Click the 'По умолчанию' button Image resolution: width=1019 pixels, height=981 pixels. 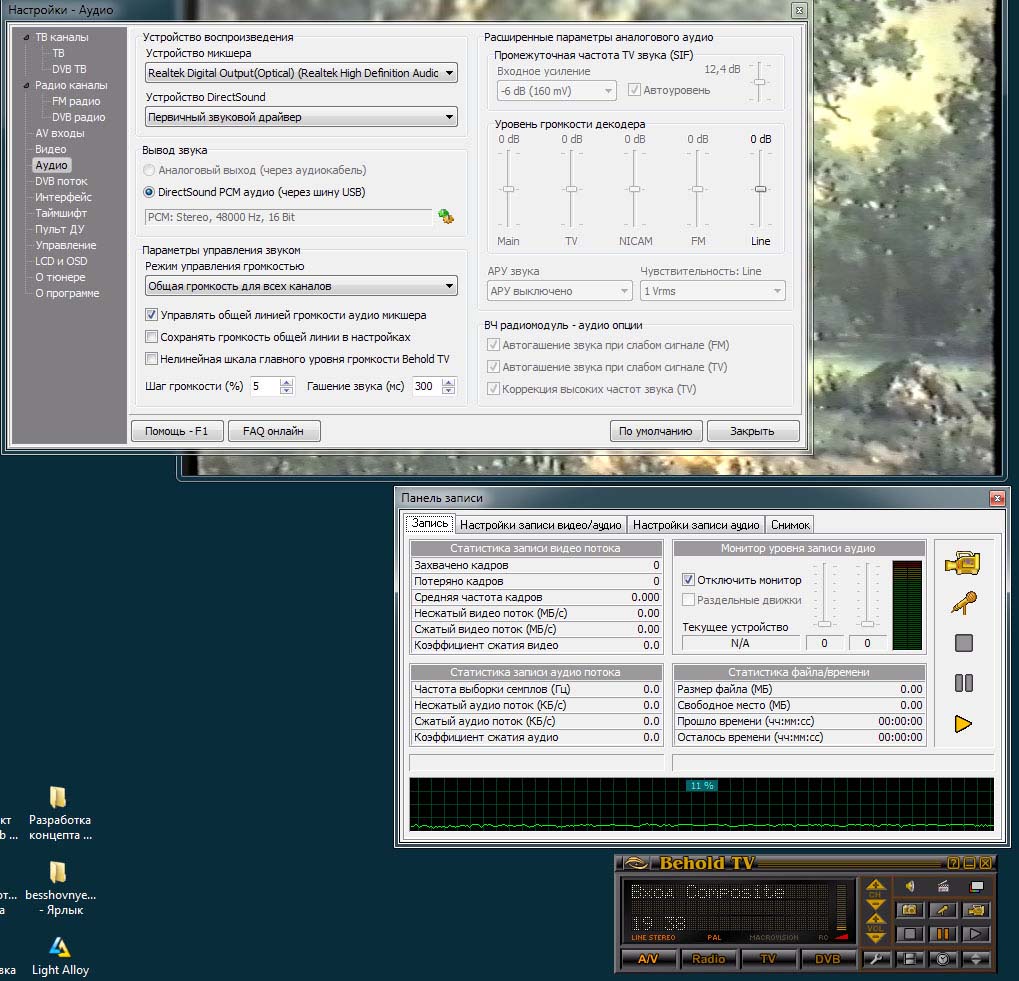655,431
